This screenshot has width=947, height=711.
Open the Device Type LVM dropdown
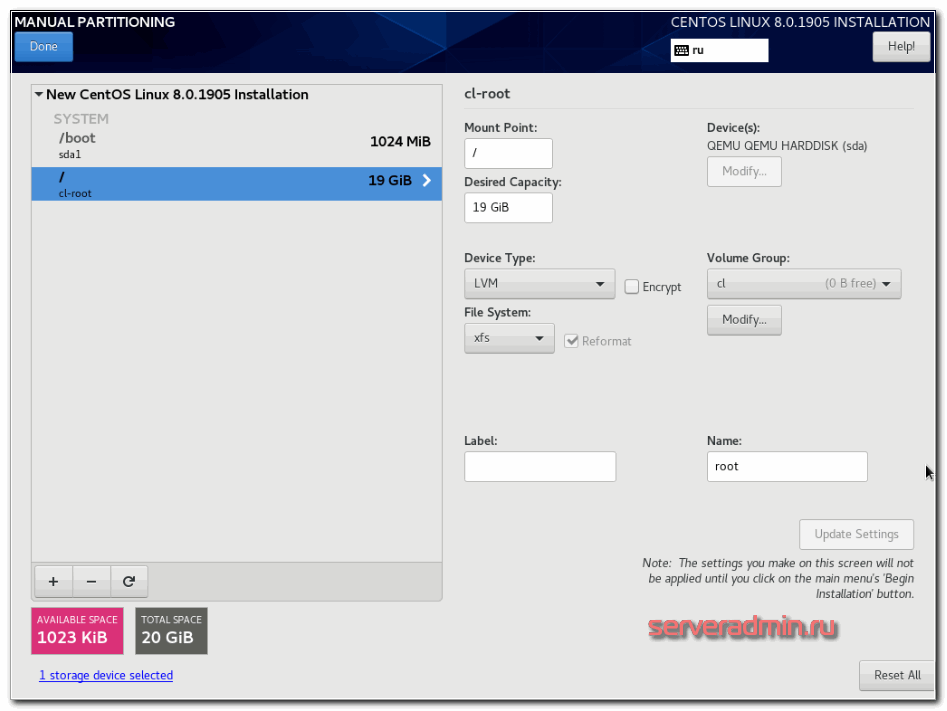539,283
